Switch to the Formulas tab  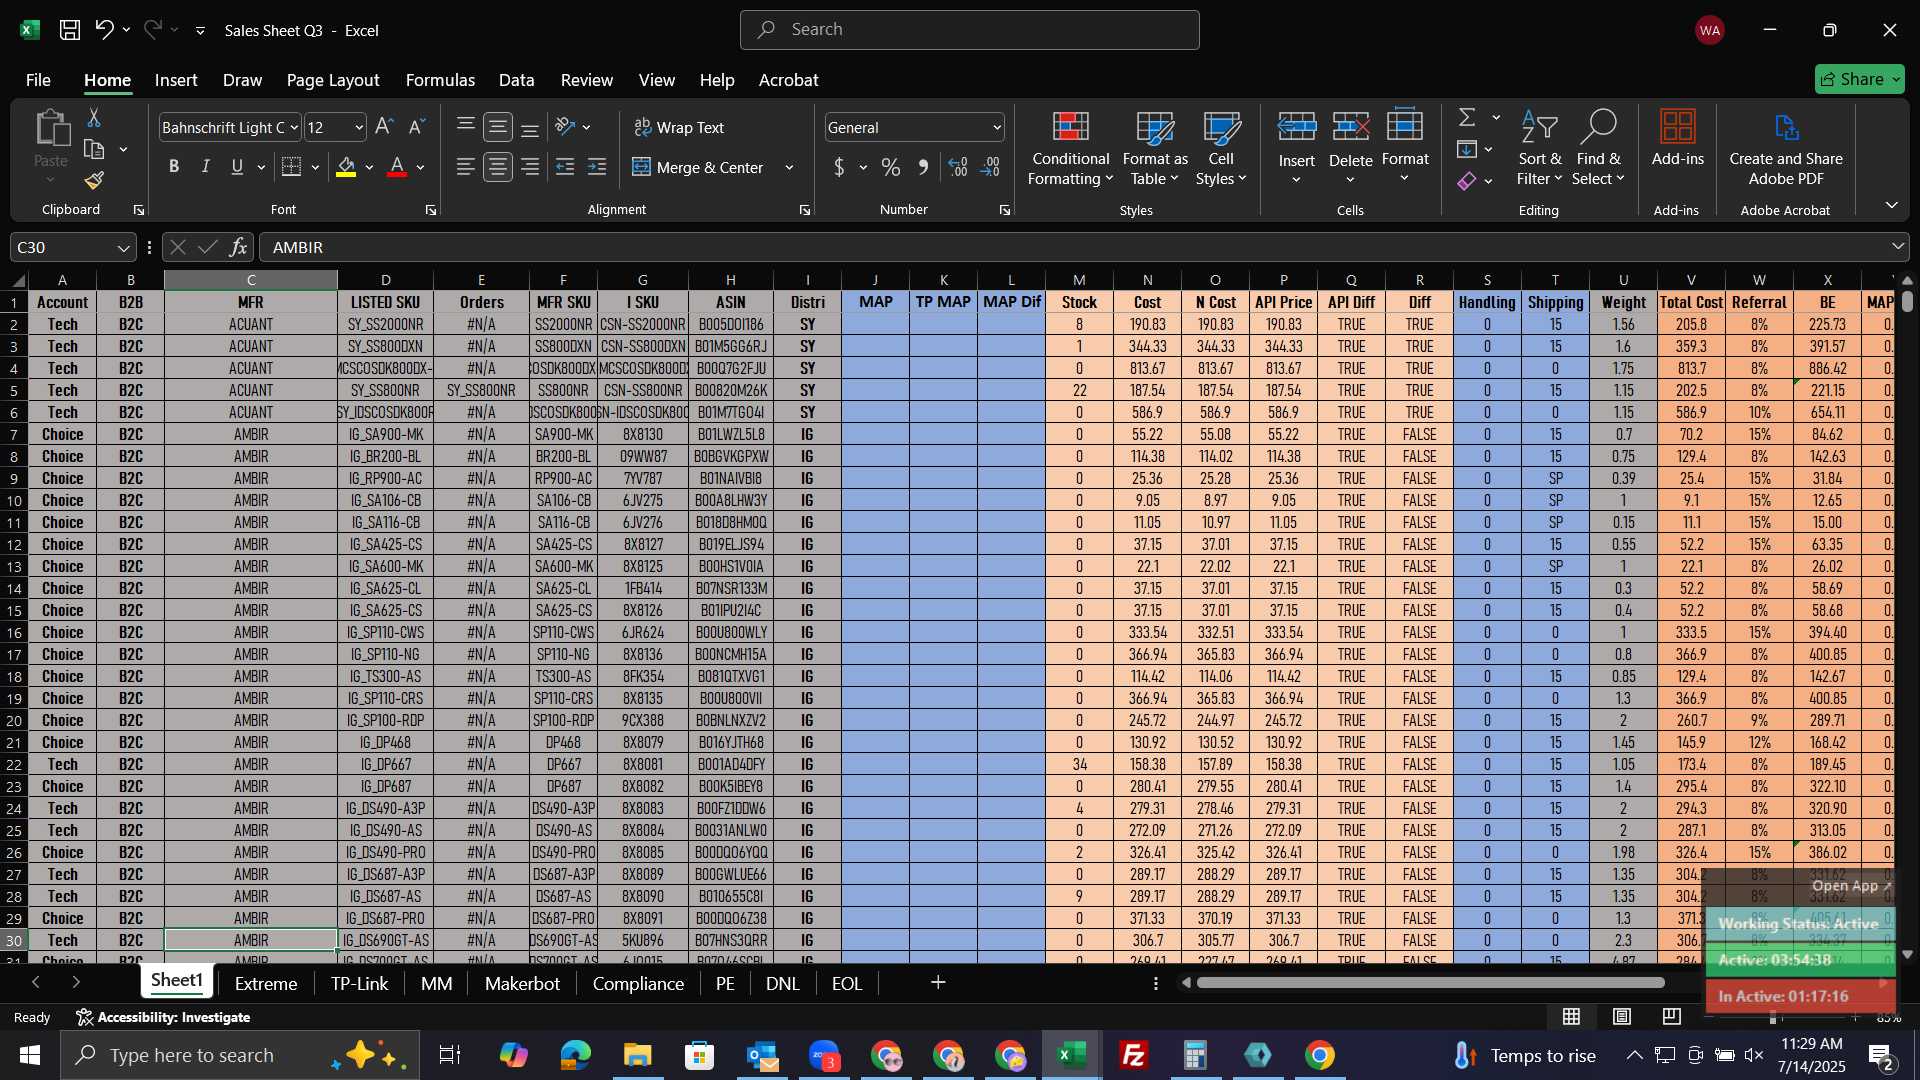[440, 80]
